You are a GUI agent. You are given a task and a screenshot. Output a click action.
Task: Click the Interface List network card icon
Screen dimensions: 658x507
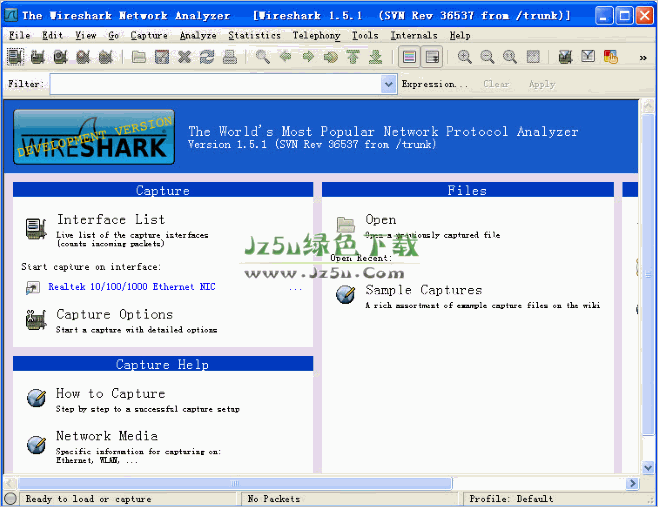(36, 229)
